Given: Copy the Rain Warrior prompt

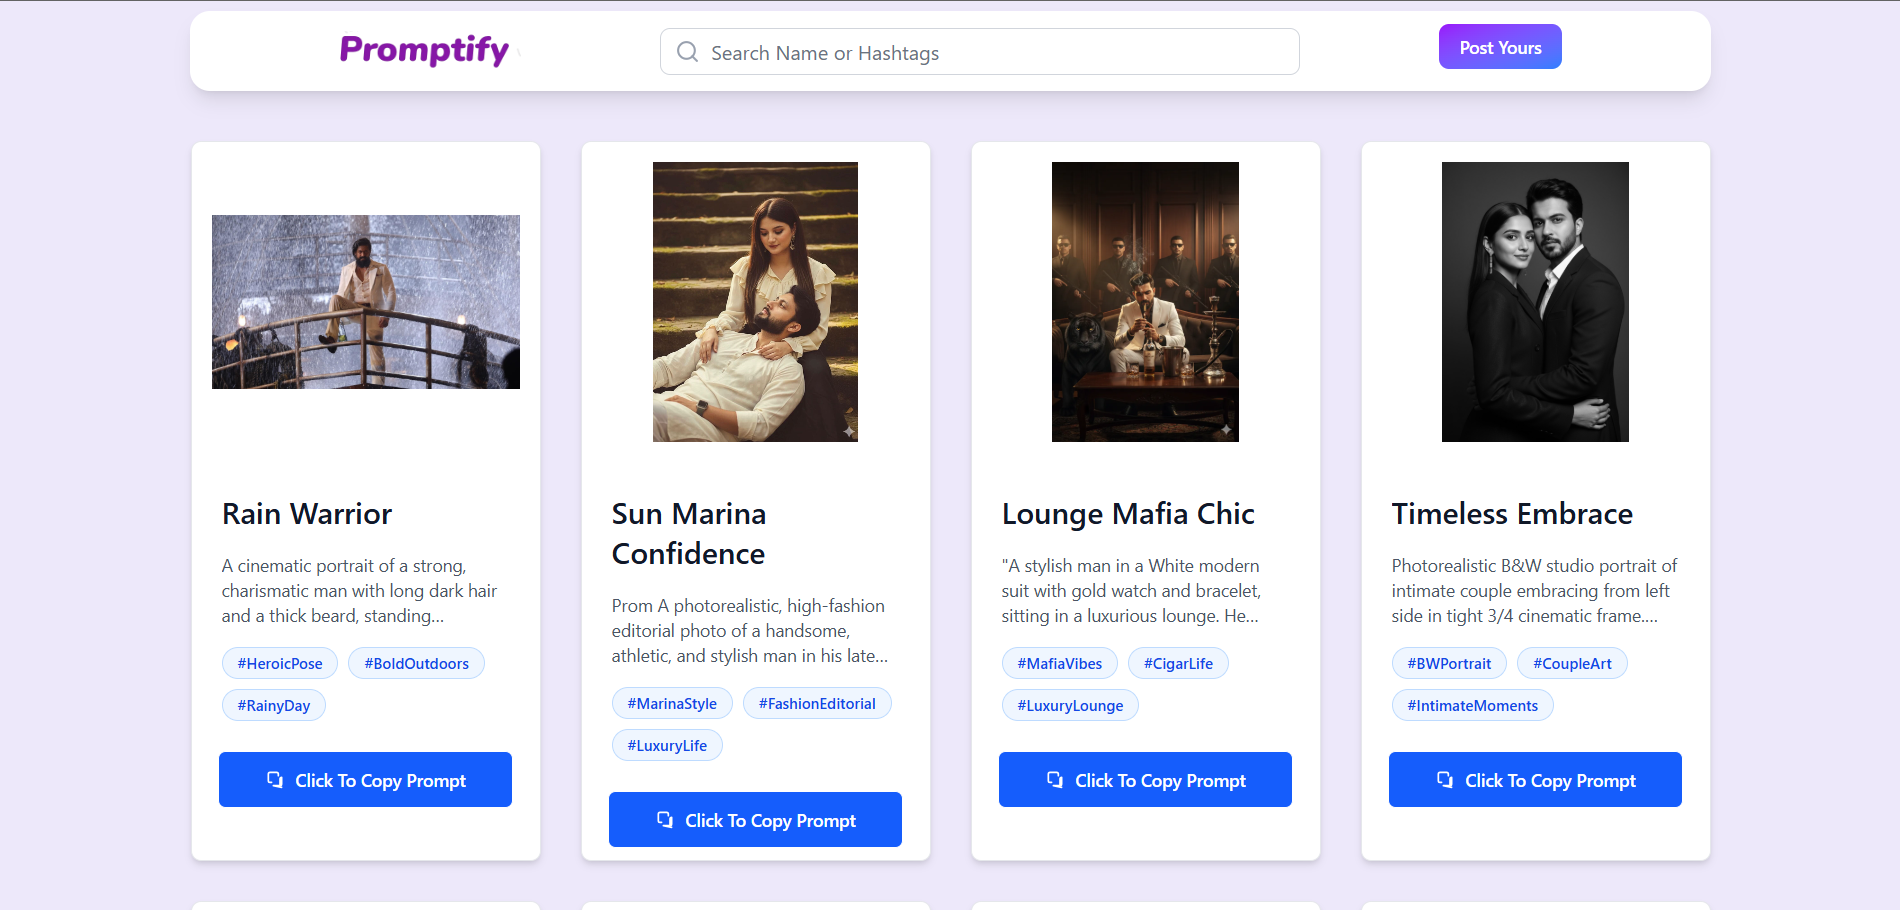Looking at the screenshot, I should pos(365,779).
